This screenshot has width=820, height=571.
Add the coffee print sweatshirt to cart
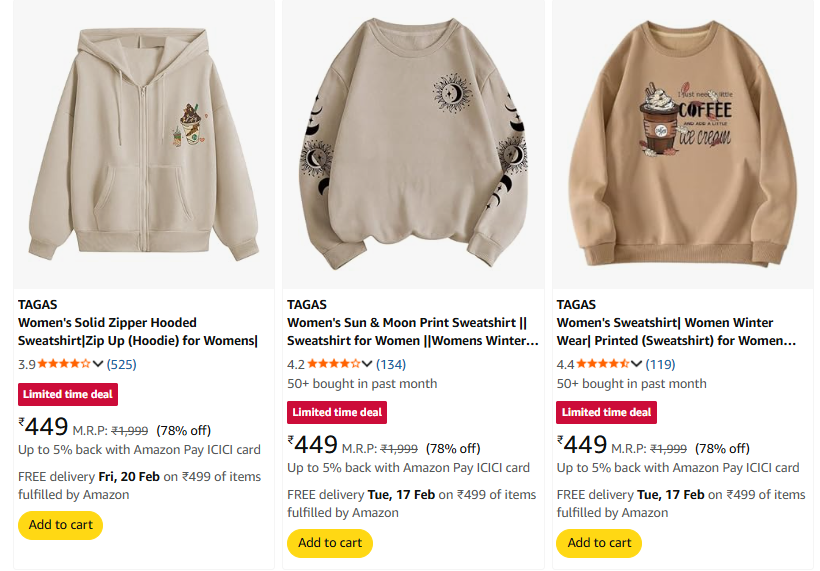pyautogui.click(x=599, y=543)
